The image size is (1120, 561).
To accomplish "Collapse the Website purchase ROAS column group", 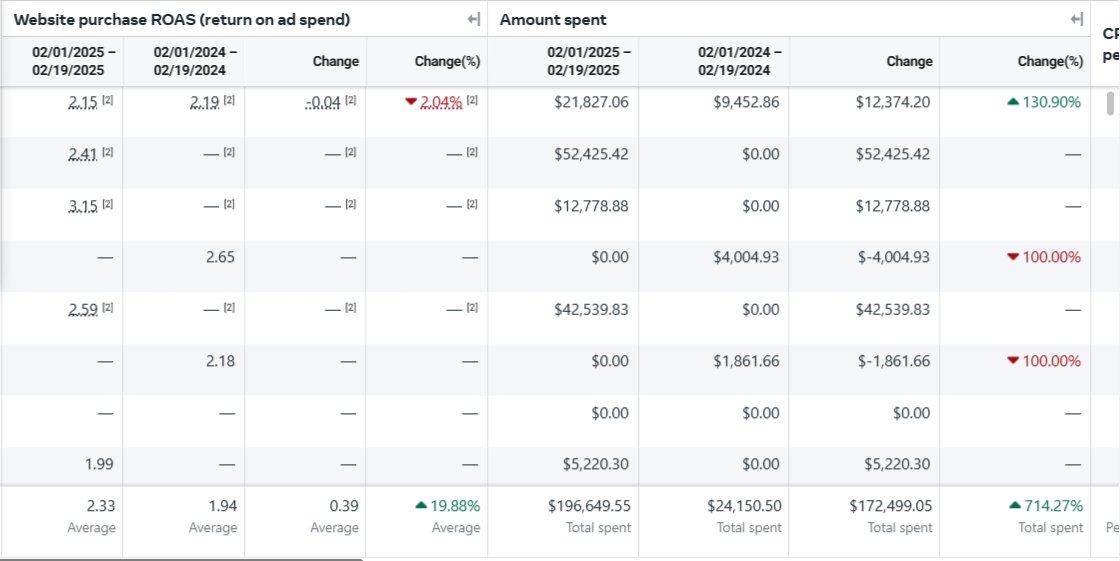I will [473, 20].
